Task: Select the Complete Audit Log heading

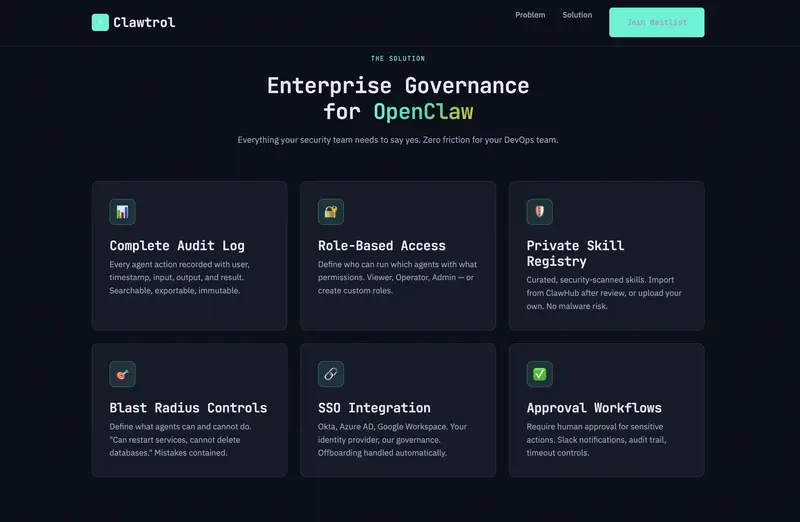Action: click(177, 245)
